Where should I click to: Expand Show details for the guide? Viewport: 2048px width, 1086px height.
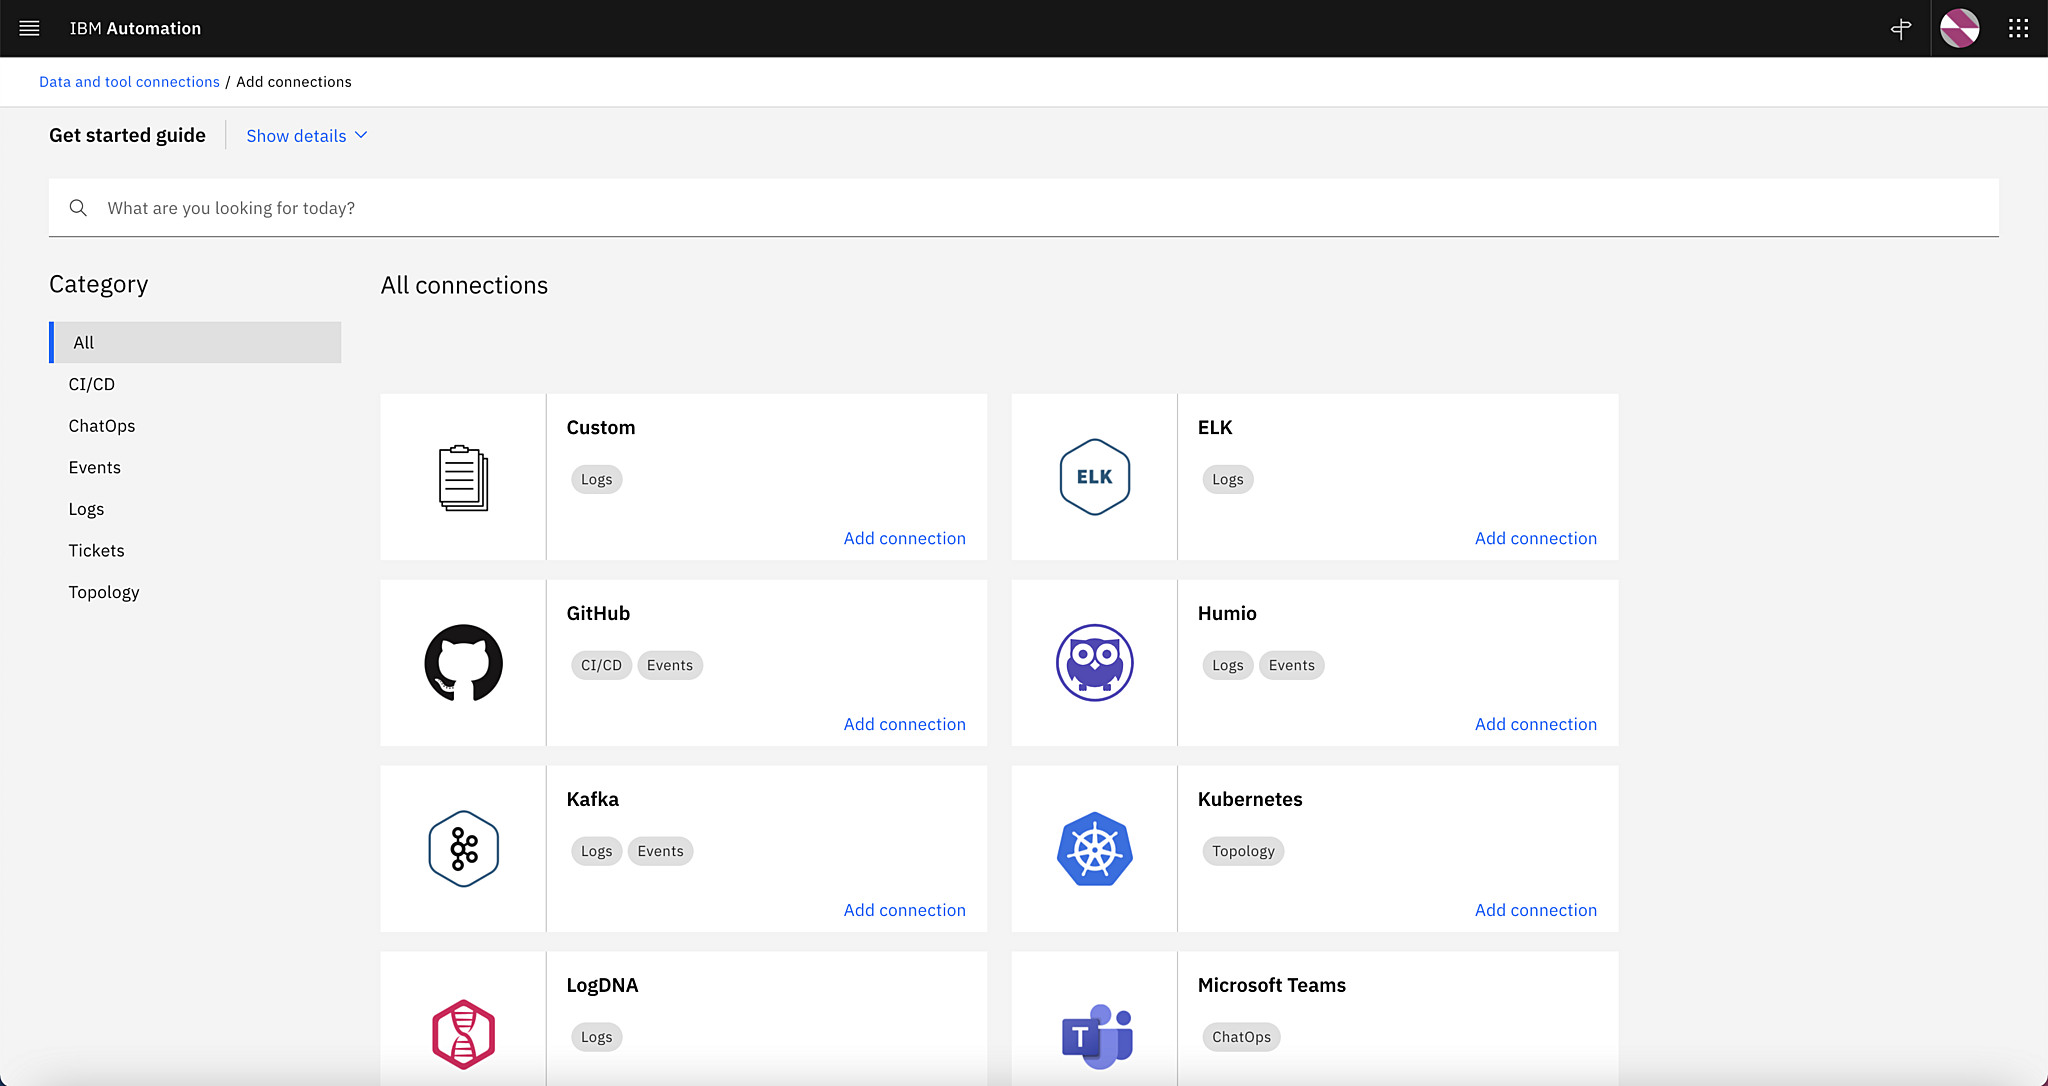click(307, 136)
